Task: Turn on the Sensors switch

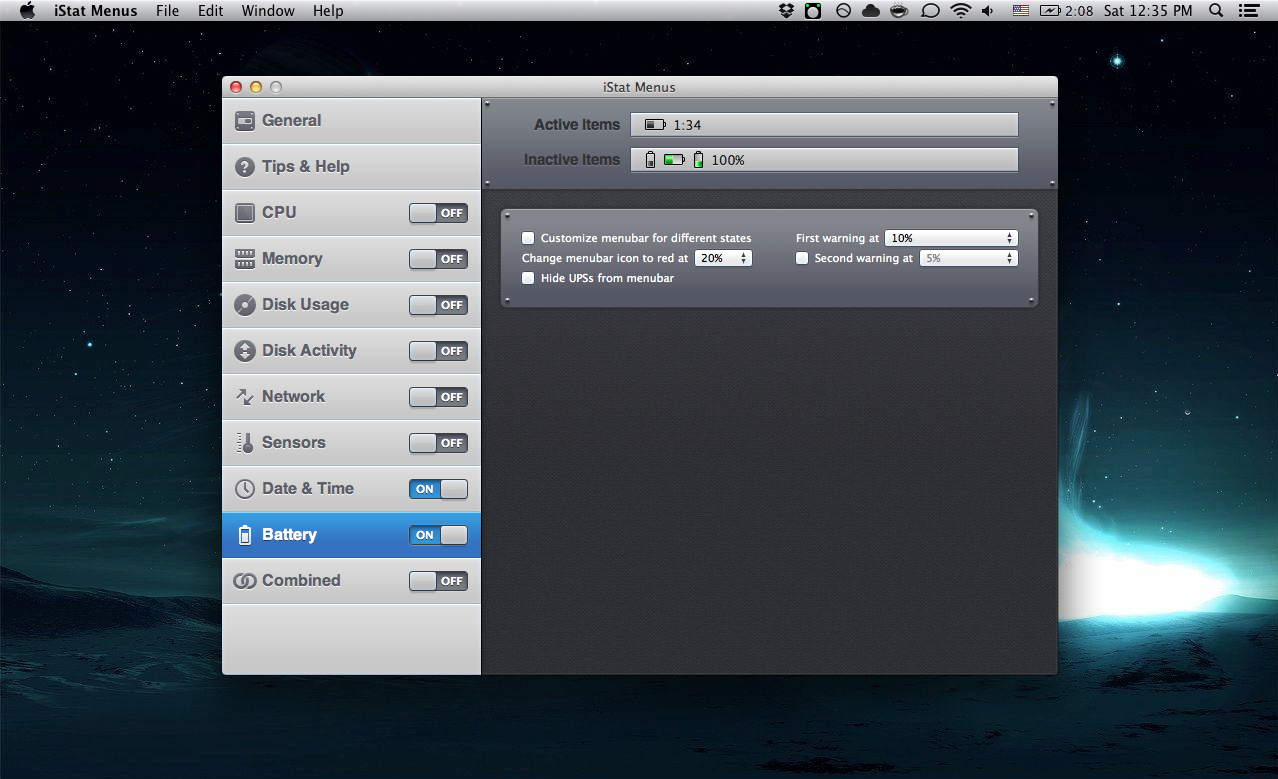Action: pyautogui.click(x=438, y=443)
